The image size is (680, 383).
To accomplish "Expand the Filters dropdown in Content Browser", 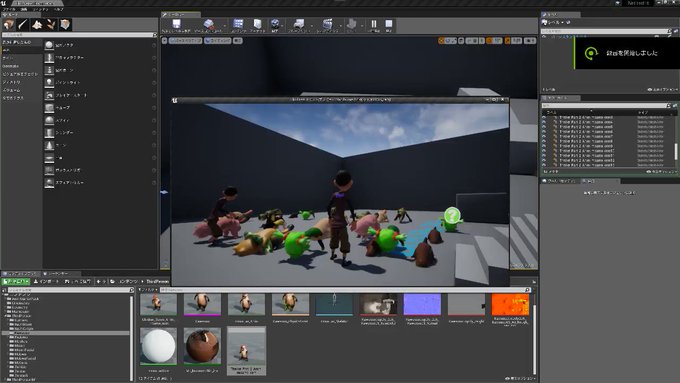I will coord(148,290).
